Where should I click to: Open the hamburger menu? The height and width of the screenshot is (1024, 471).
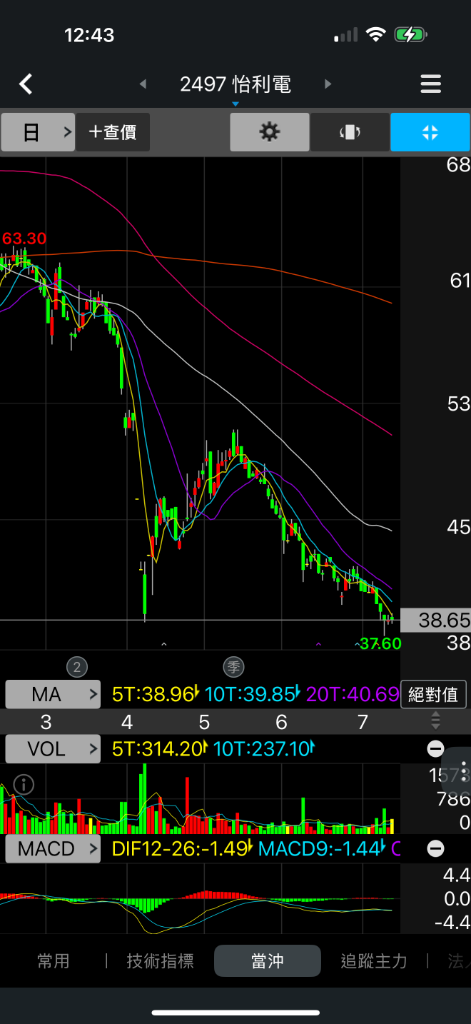(430, 84)
